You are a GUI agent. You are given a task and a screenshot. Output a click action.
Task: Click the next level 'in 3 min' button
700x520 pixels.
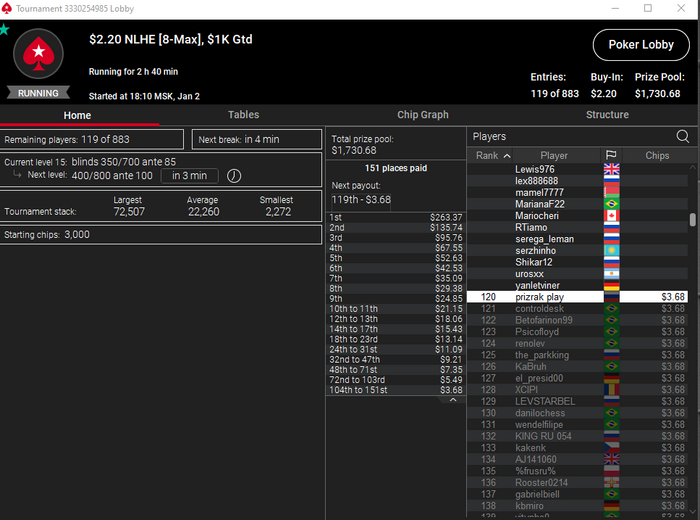pyautogui.click(x=189, y=176)
